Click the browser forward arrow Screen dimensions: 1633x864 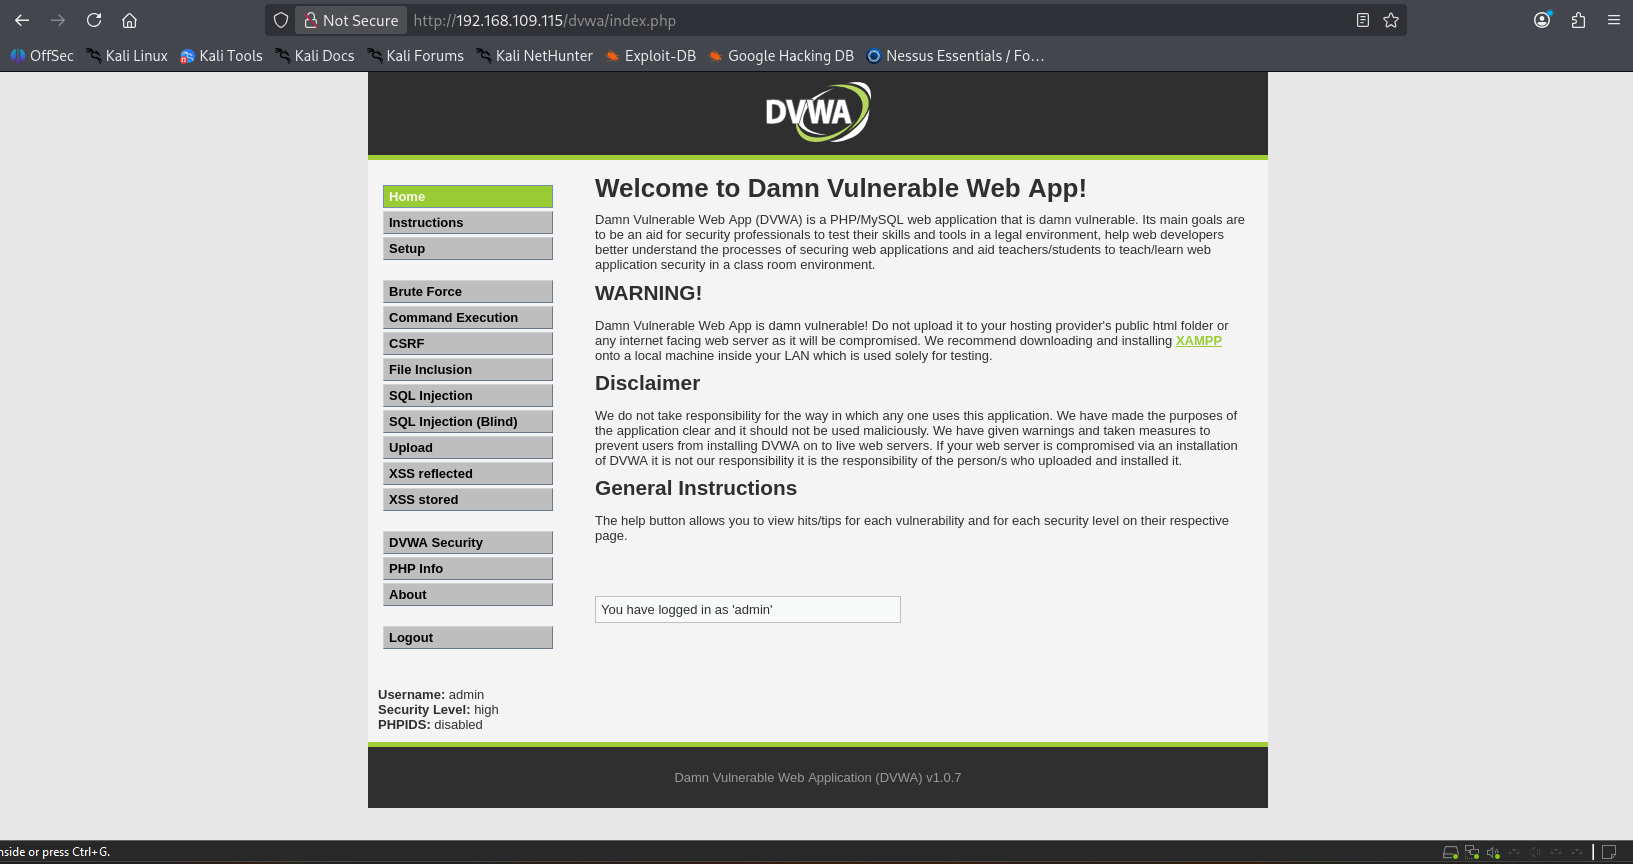58,20
